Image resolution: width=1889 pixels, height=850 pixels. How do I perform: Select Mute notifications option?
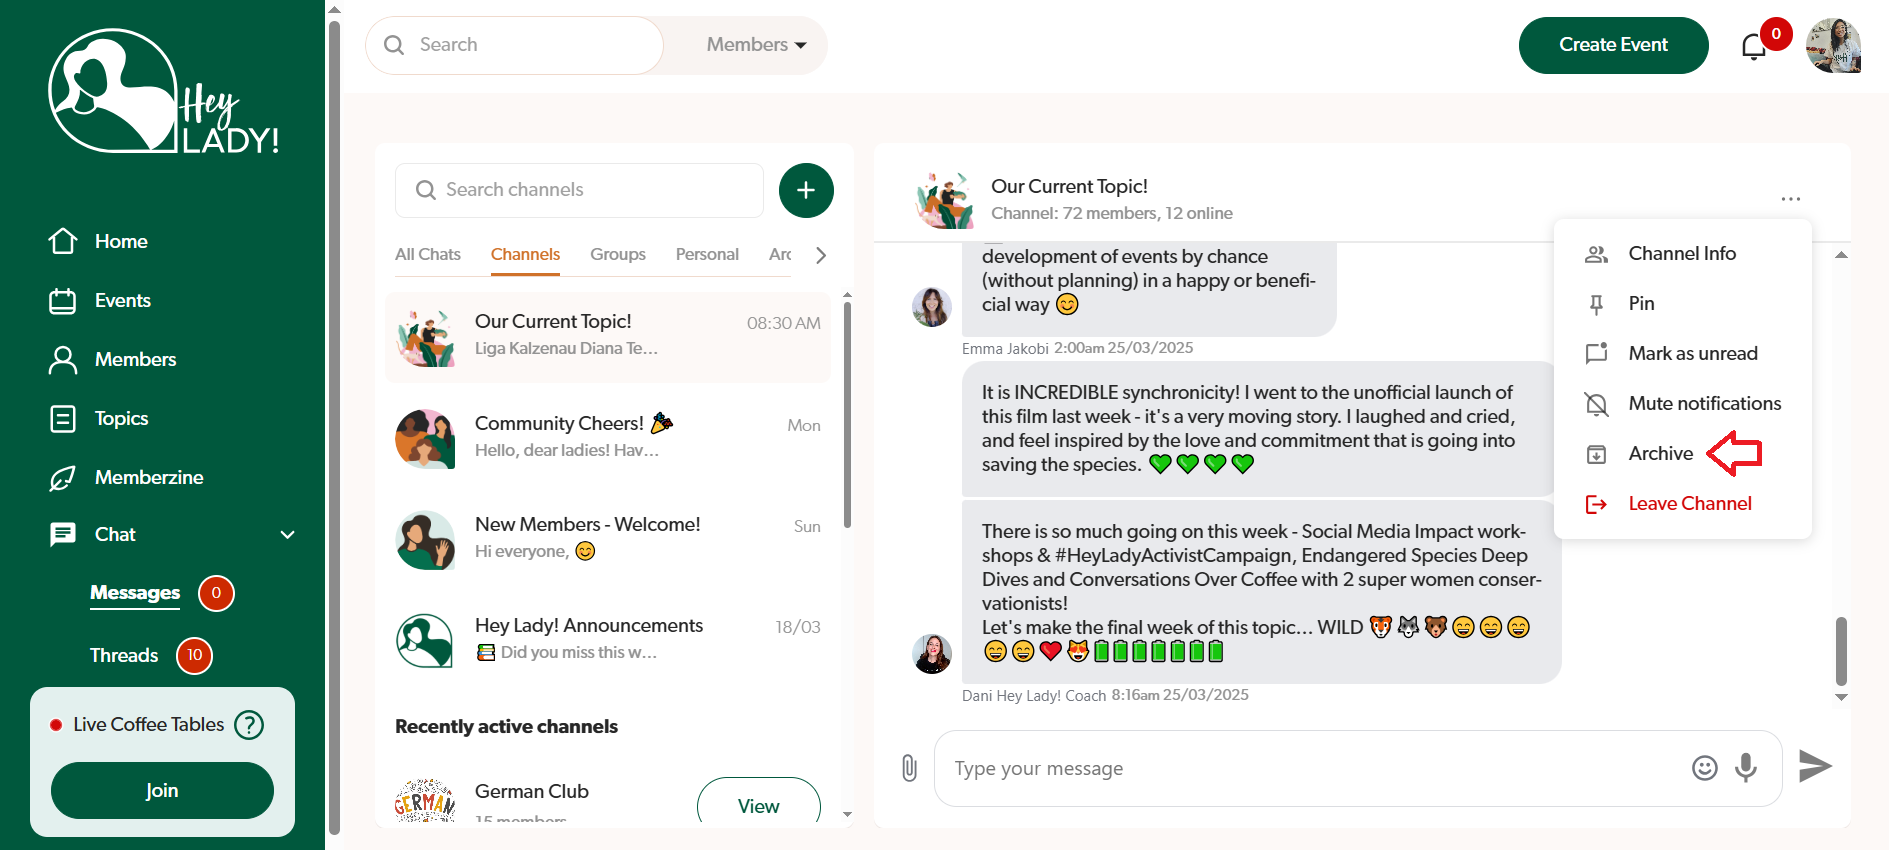coord(1683,404)
